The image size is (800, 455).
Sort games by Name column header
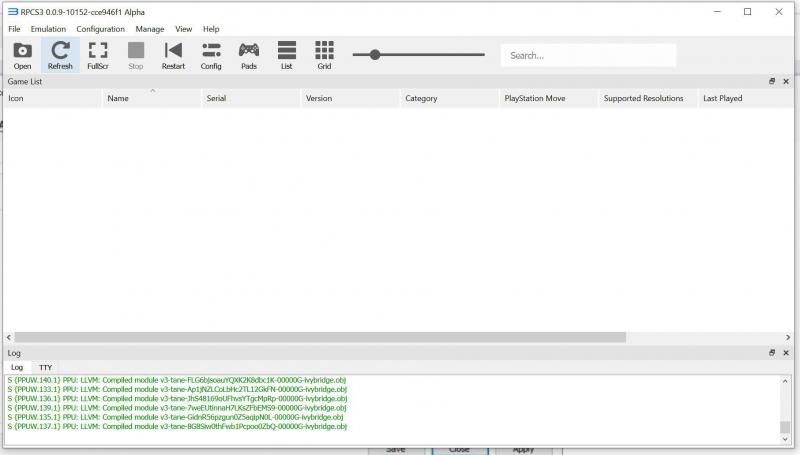click(118, 99)
